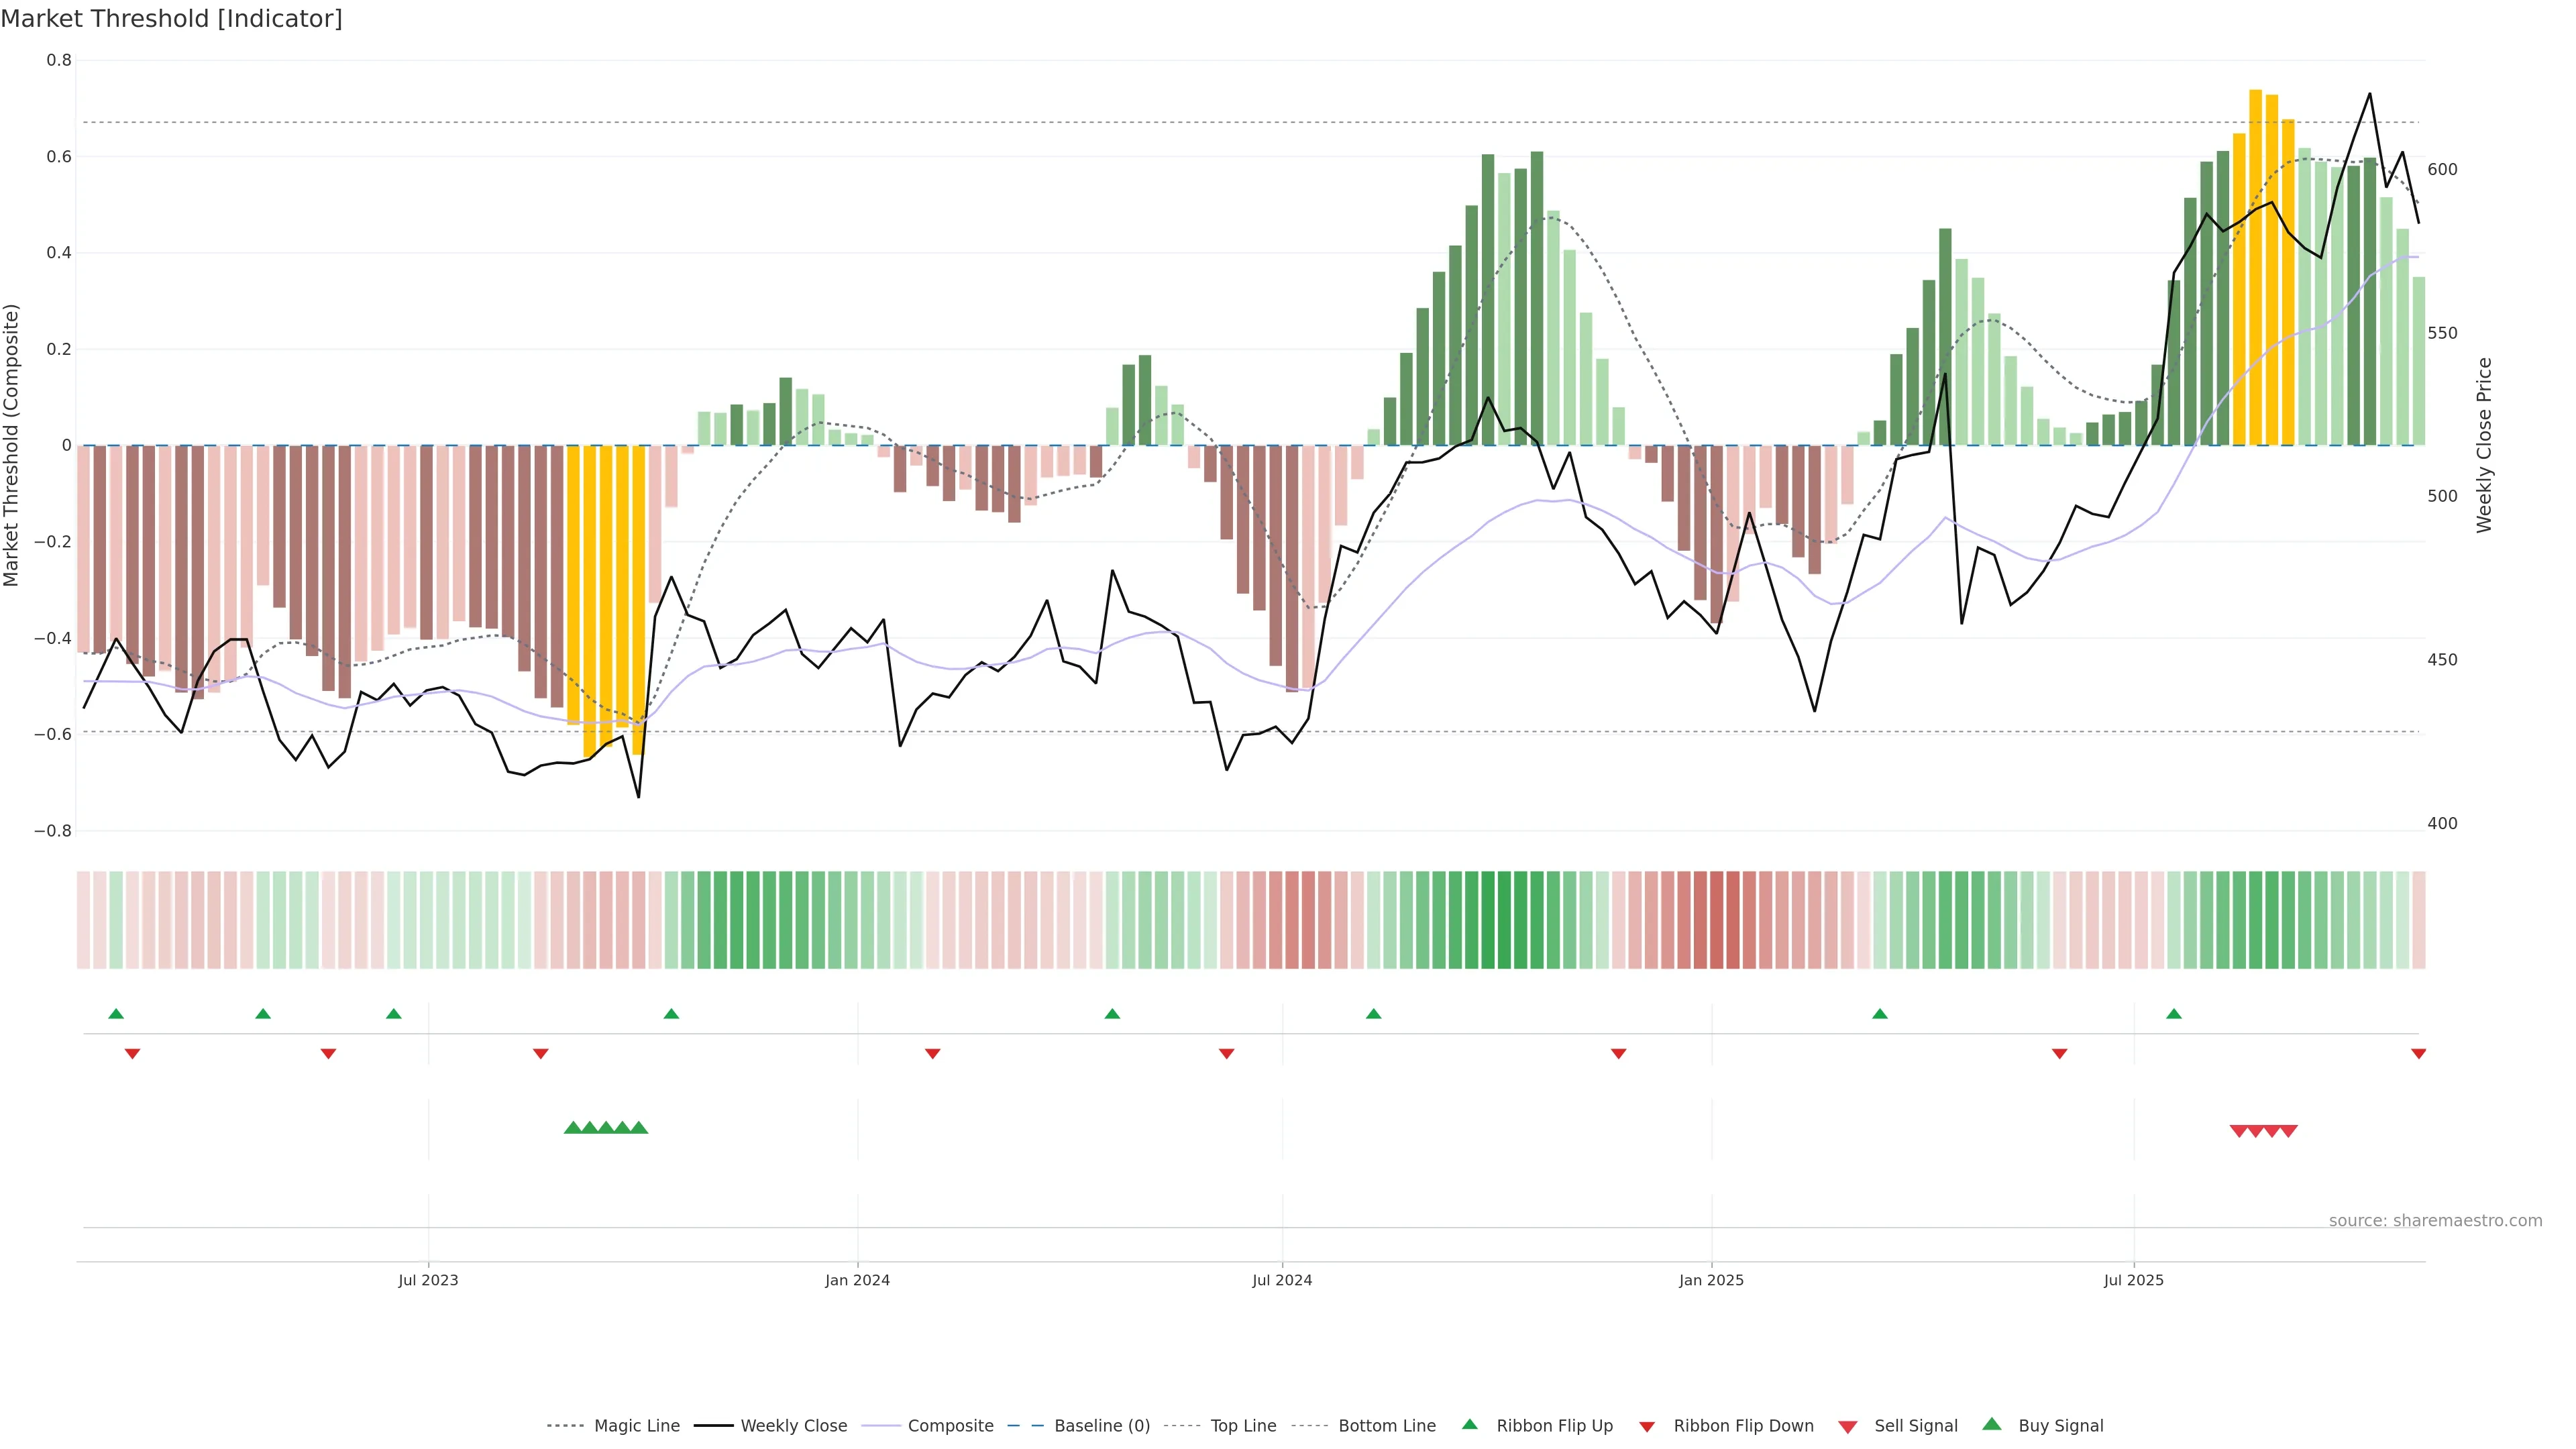2576x1449 pixels.
Task: Toggle the Top Line legend item
Action: (x=1243, y=1426)
